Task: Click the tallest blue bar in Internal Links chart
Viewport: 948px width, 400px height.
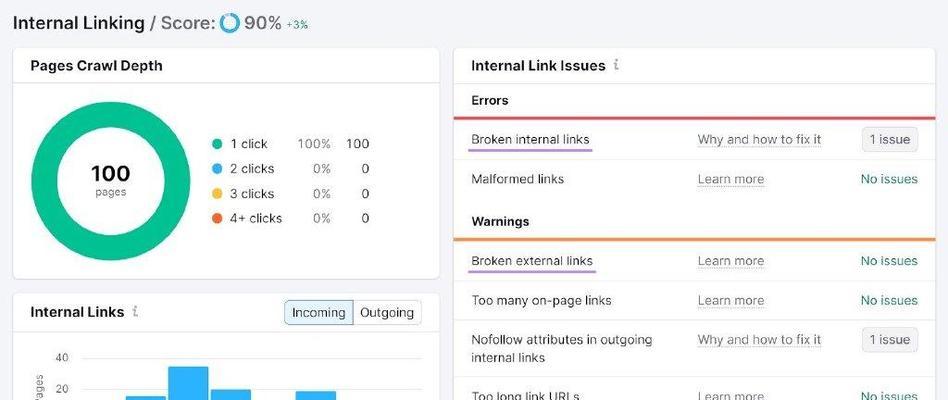Action: point(188,383)
